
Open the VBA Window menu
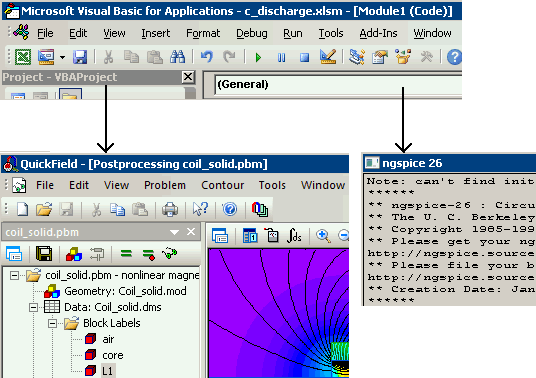click(x=432, y=33)
